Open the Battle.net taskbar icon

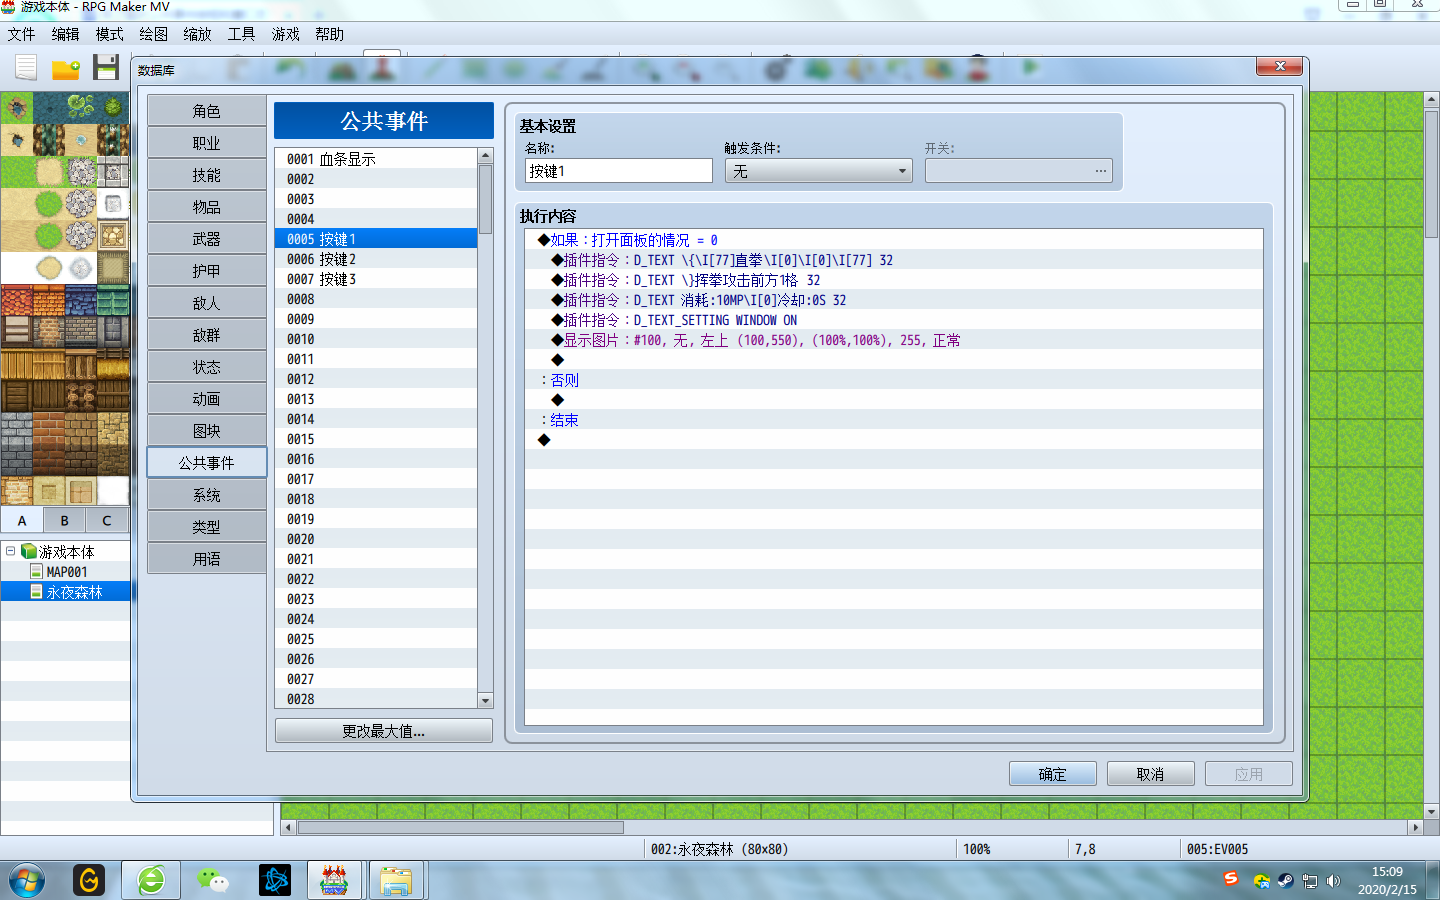tap(275, 880)
